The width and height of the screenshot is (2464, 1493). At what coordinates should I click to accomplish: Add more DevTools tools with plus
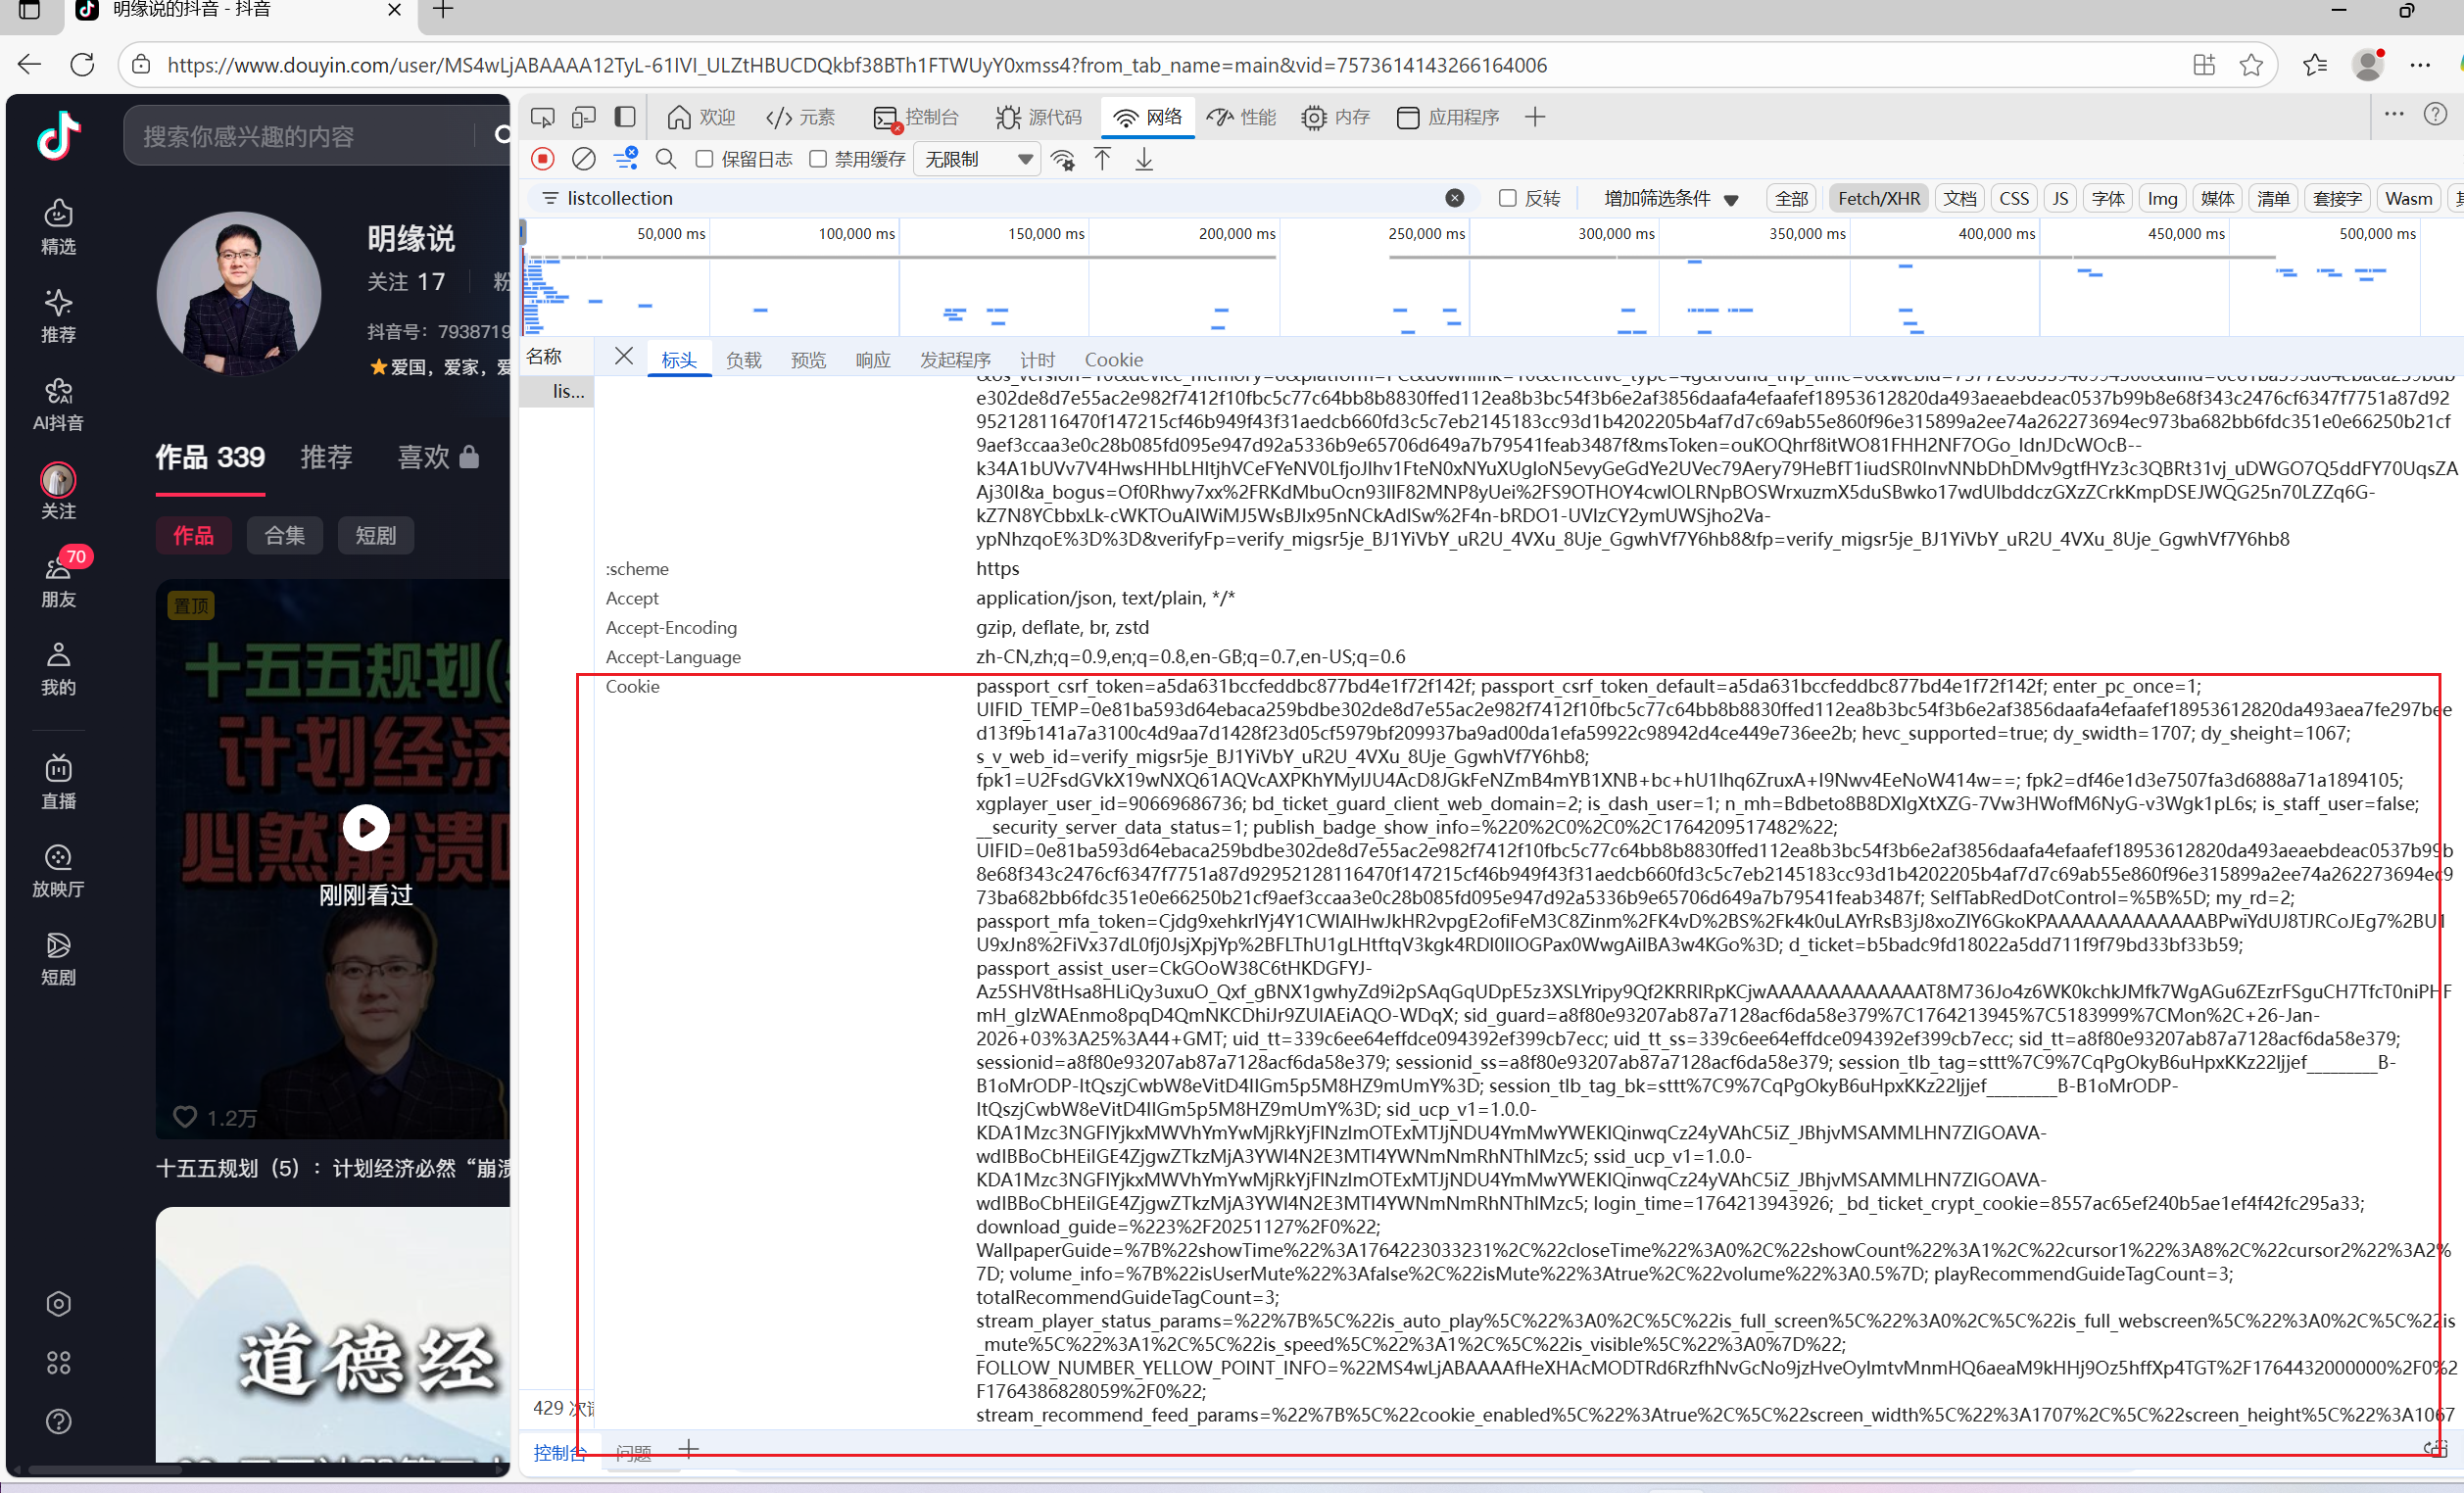pyautogui.click(x=1535, y=117)
